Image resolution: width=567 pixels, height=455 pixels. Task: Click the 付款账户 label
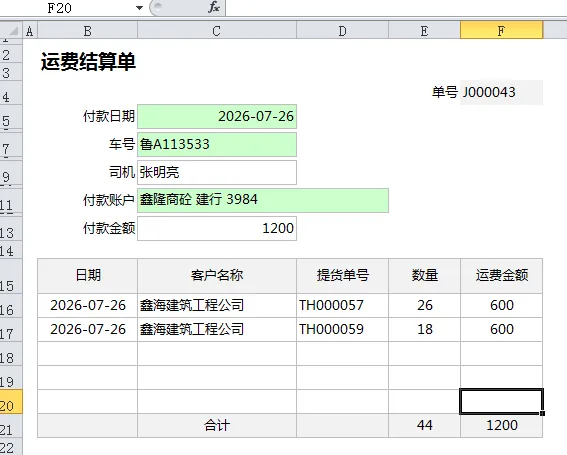[x=109, y=200]
